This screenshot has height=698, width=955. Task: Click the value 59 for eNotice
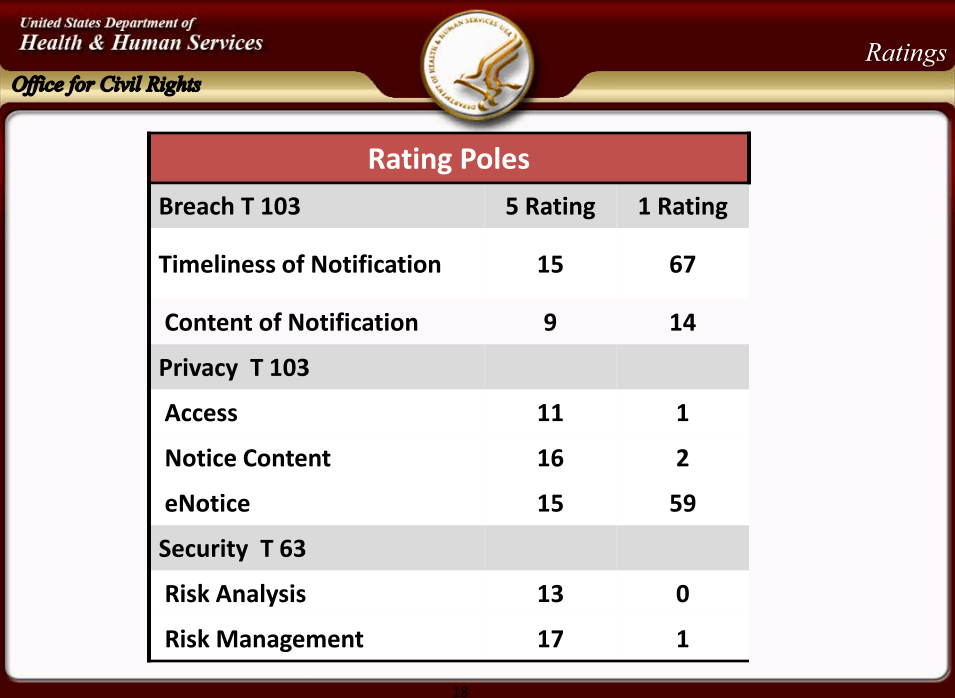click(683, 504)
